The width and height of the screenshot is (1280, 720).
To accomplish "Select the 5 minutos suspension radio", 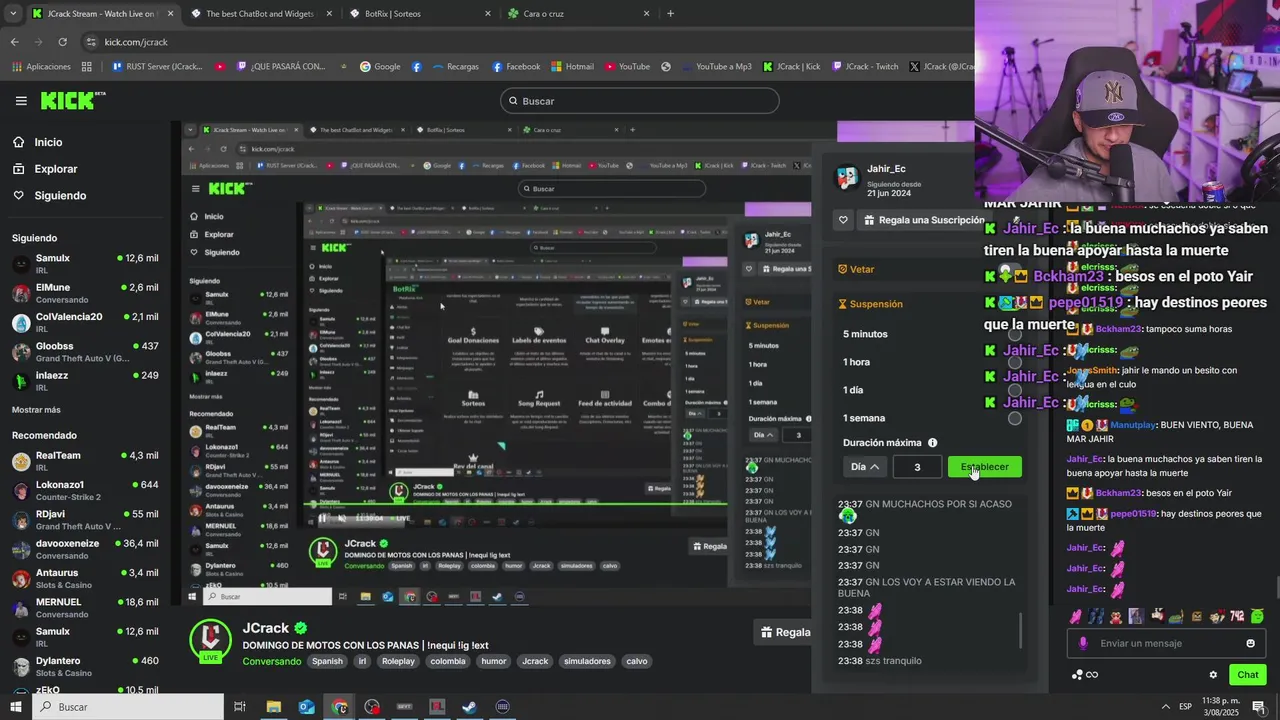I will pos(1015,335).
